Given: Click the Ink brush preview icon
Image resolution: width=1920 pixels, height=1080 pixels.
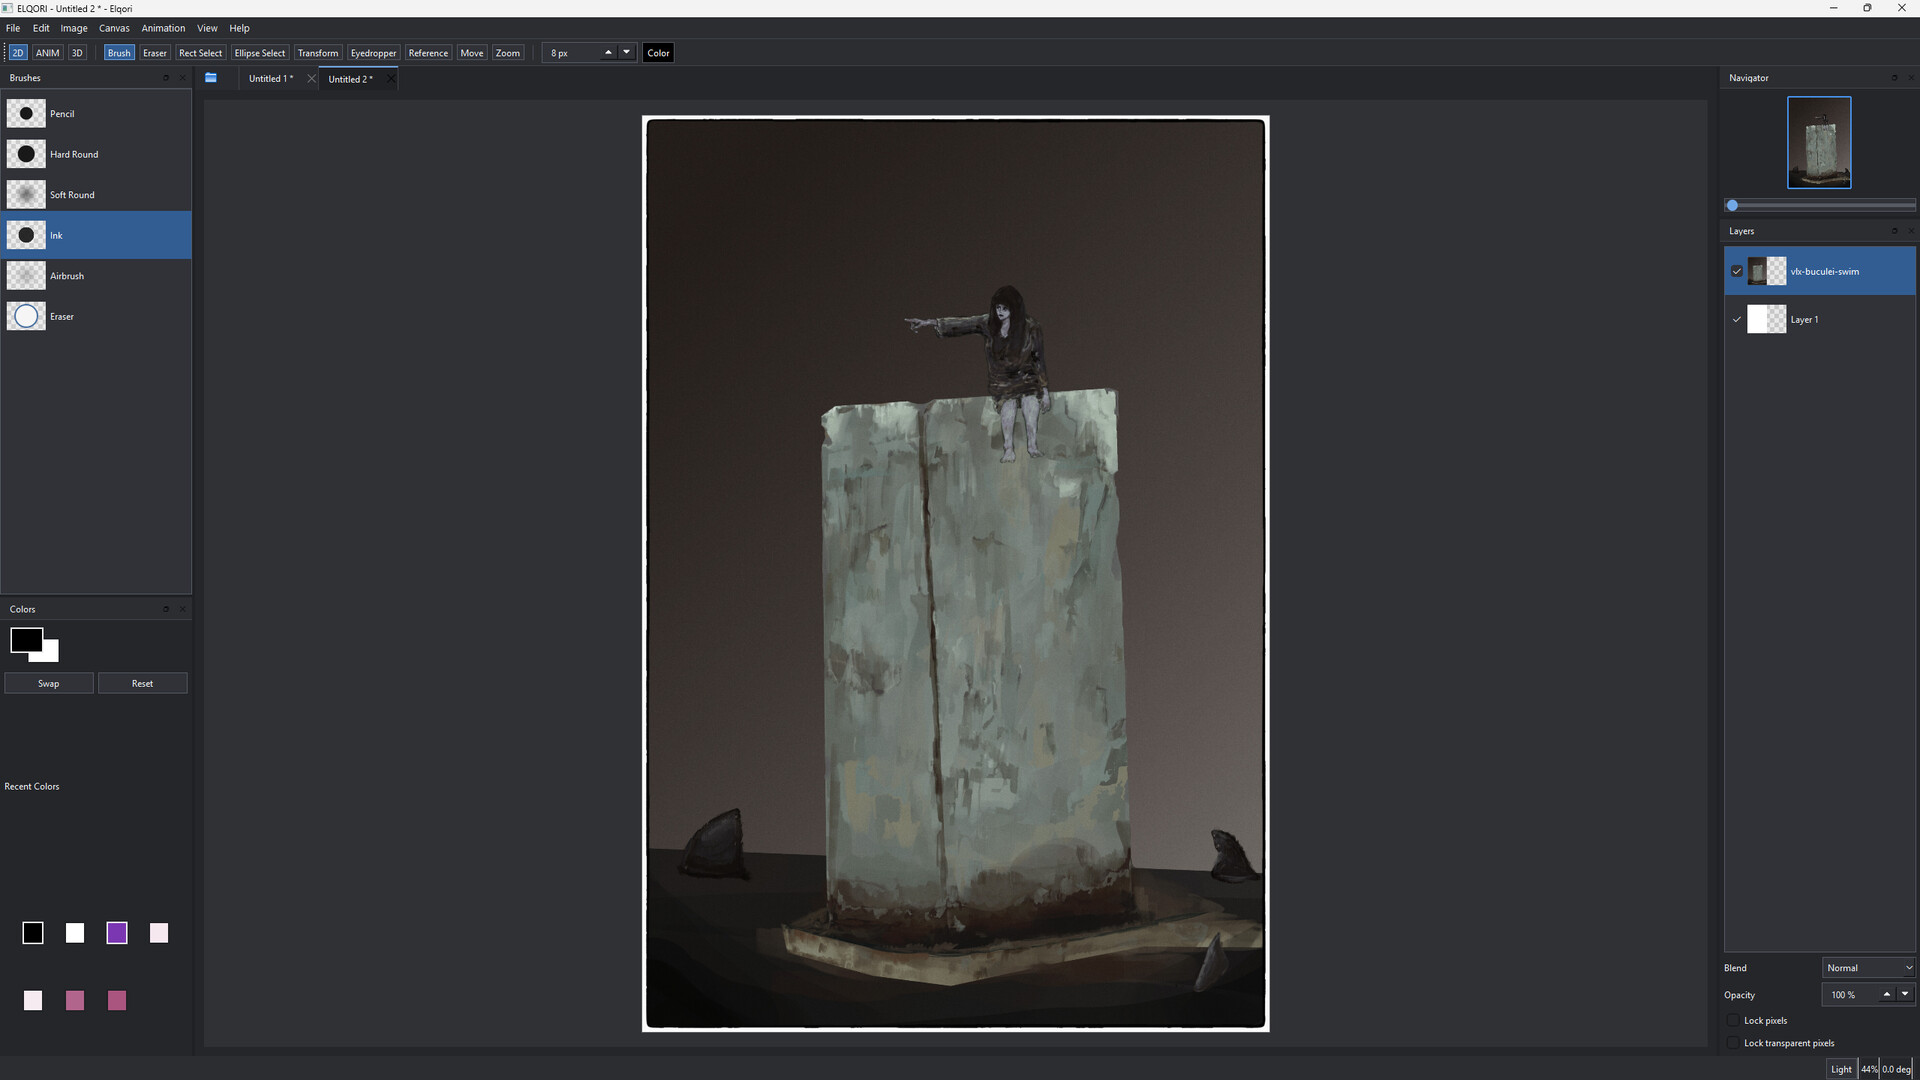Looking at the screenshot, I should (26, 235).
